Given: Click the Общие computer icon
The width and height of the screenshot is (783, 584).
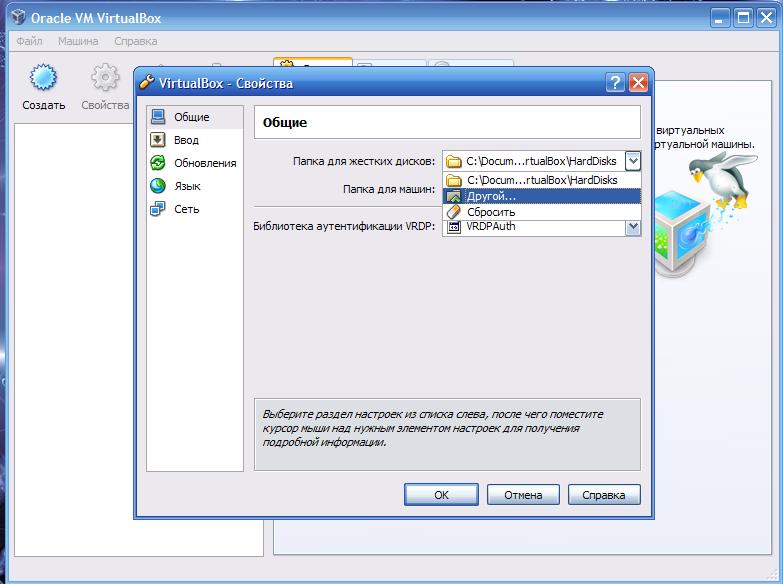Looking at the screenshot, I should click(x=158, y=116).
